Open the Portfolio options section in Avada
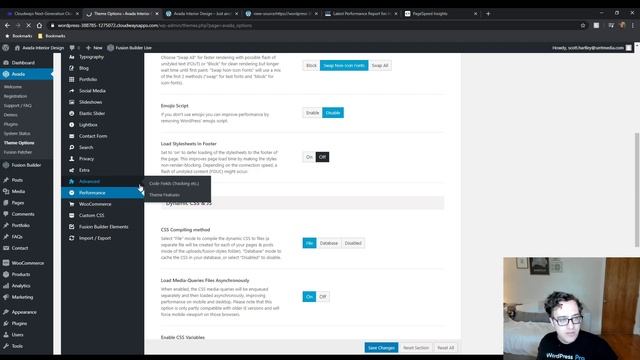Image resolution: width=640 pixels, height=360 pixels. coord(88,79)
